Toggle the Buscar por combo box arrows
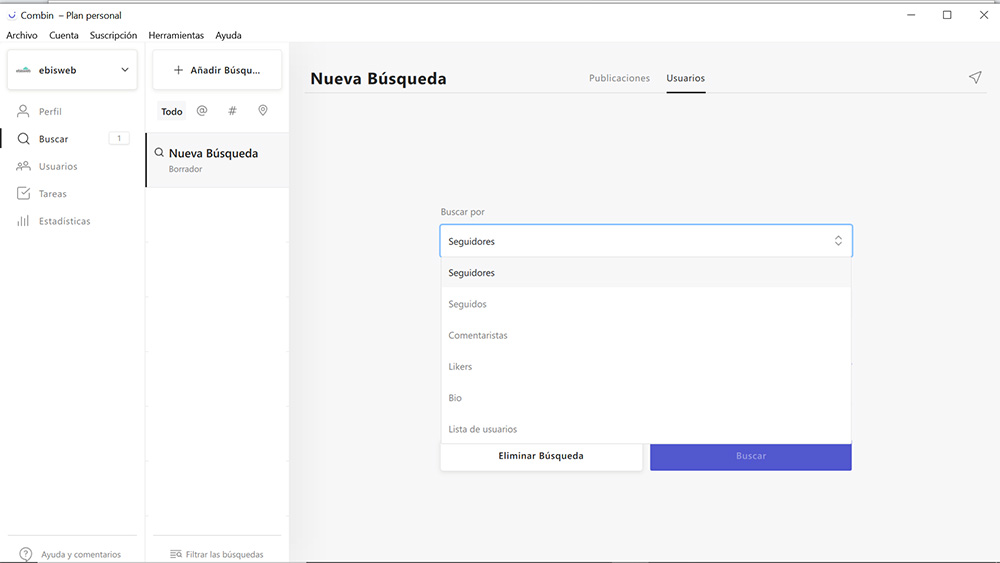 click(838, 241)
